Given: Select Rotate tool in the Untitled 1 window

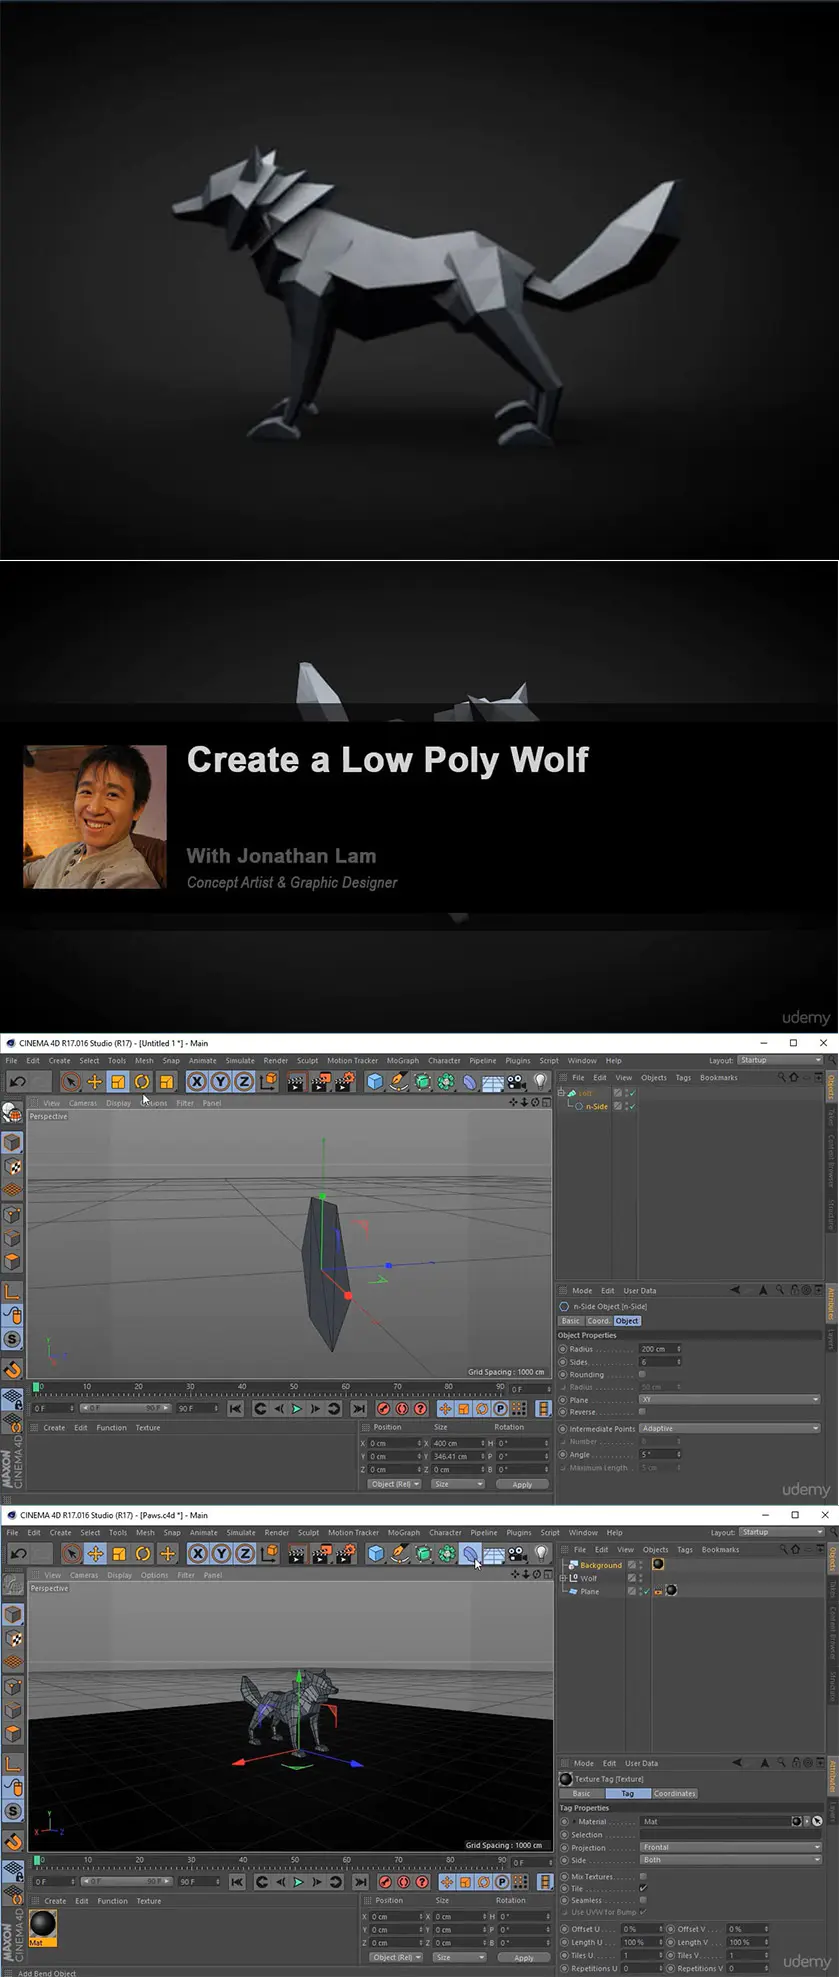Looking at the screenshot, I should [142, 1081].
